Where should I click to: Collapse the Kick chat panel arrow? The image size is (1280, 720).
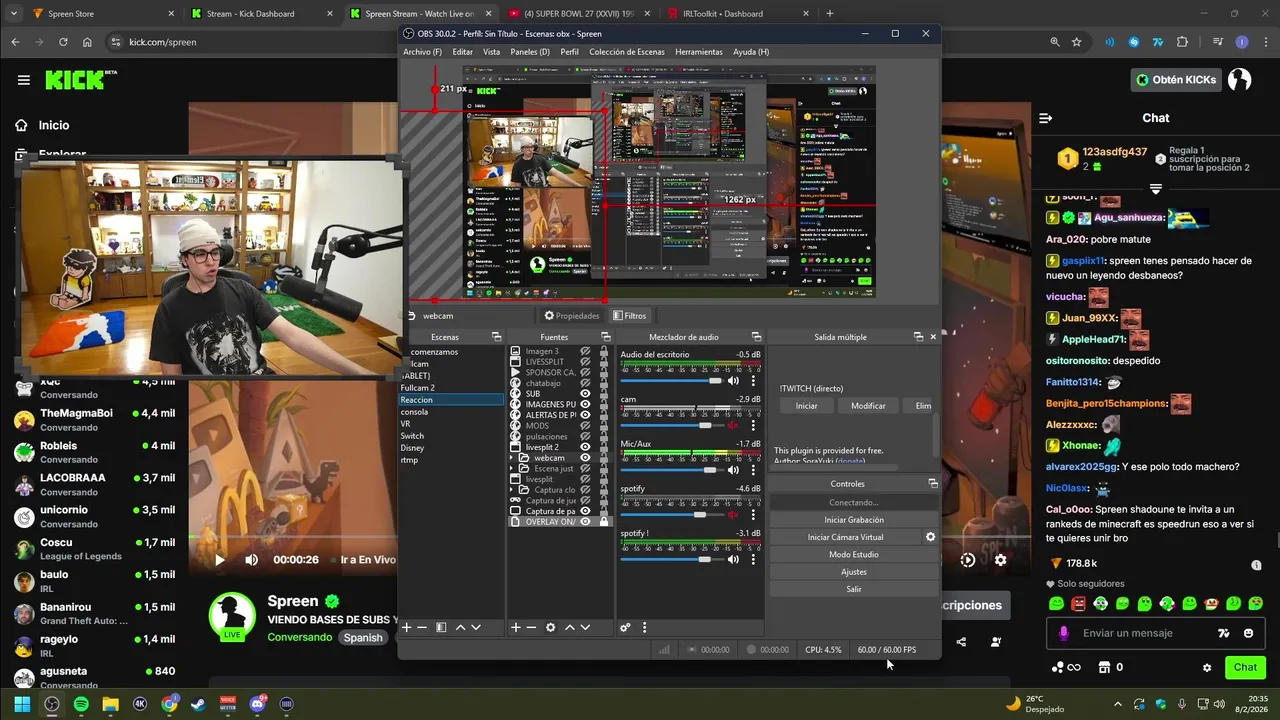(x=1045, y=118)
